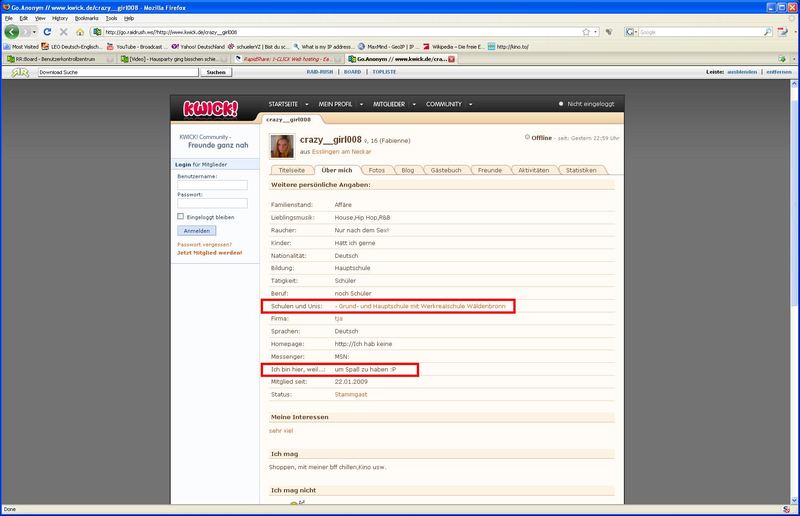Image resolution: width=800 pixels, height=516 pixels.
Task: Click Jetzt Mitglied werden! link
Action: [210, 253]
